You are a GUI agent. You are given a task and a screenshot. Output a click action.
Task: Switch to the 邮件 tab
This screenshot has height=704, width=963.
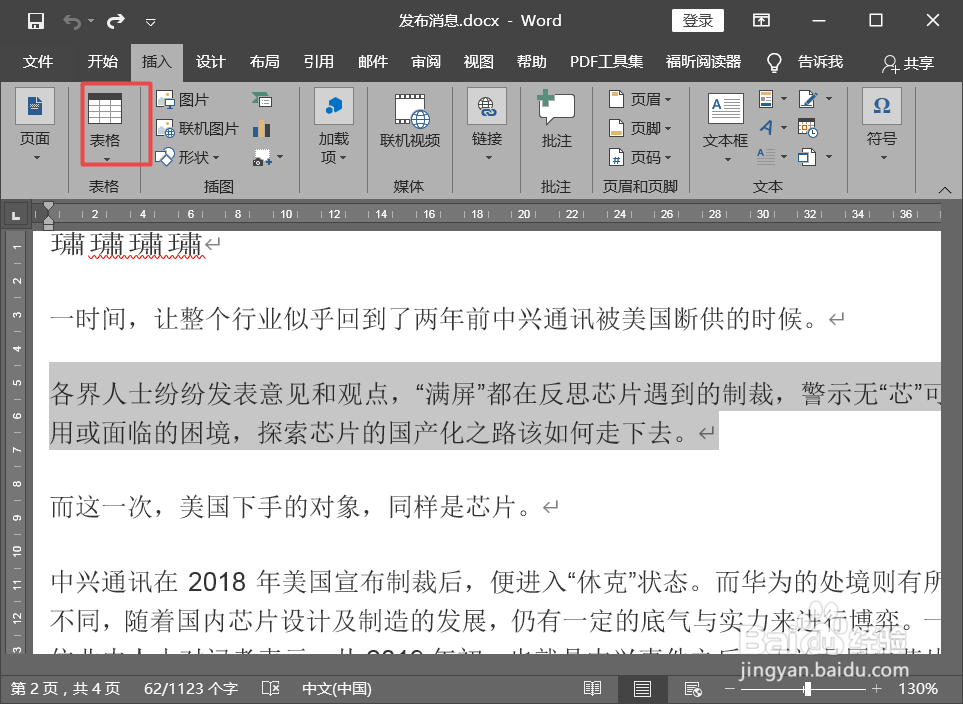tap(373, 62)
